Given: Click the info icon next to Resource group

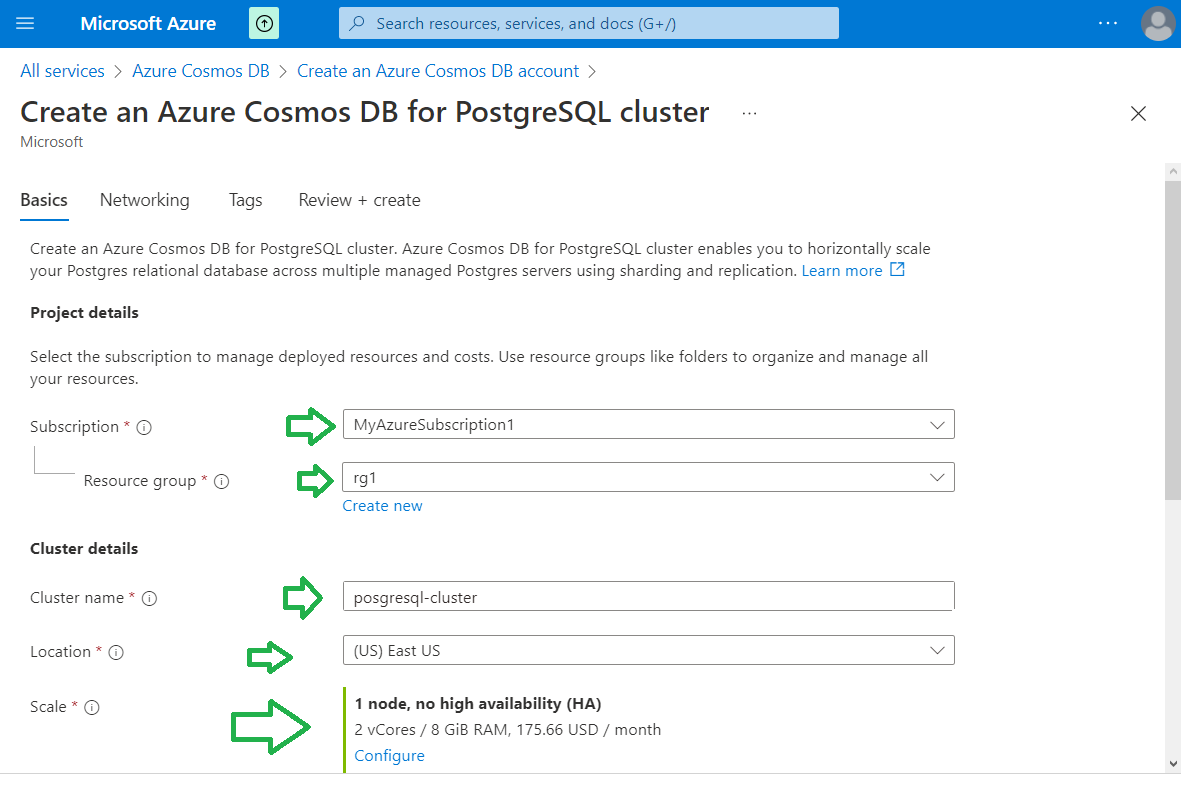Looking at the screenshot, I should coord(221,481).
